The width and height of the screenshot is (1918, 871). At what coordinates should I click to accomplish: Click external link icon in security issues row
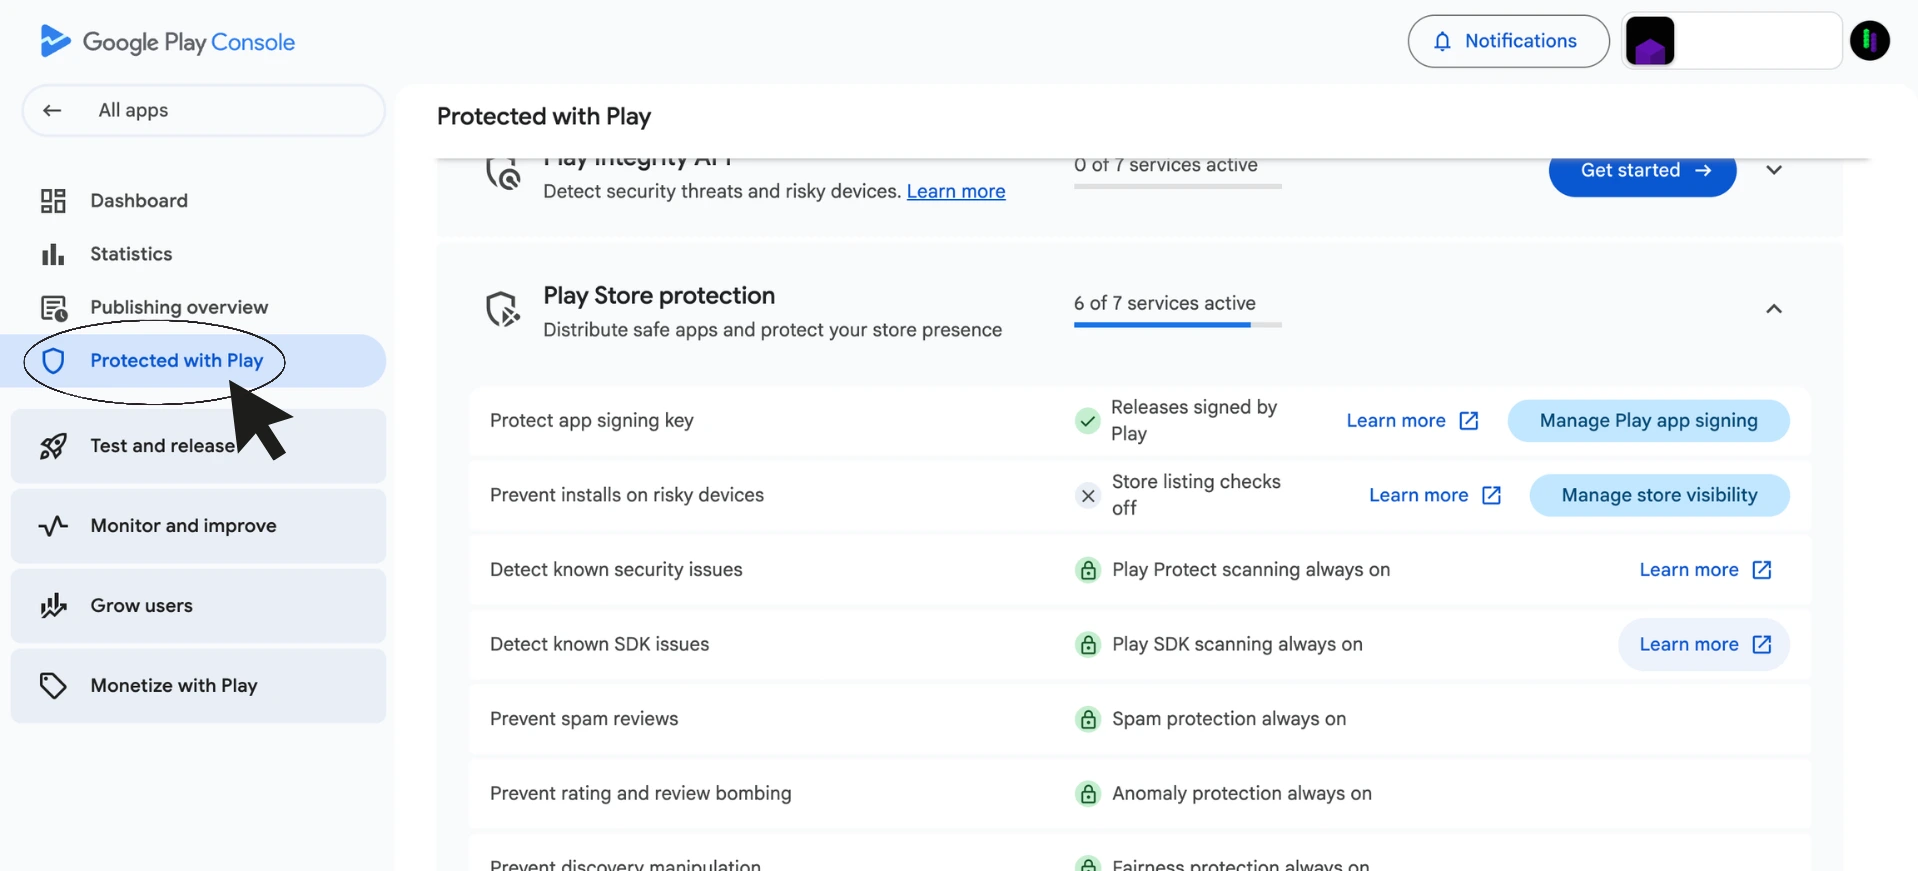1762,570
